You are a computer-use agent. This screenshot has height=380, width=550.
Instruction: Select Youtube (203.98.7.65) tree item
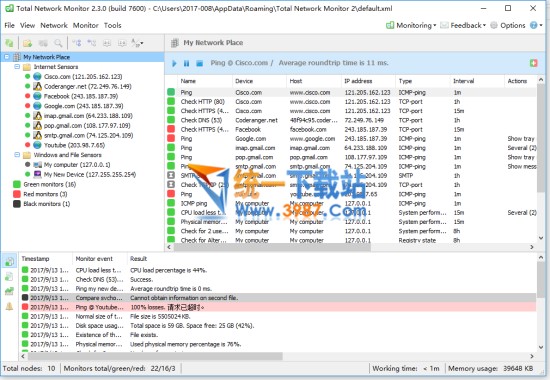[x=74, y=145]
